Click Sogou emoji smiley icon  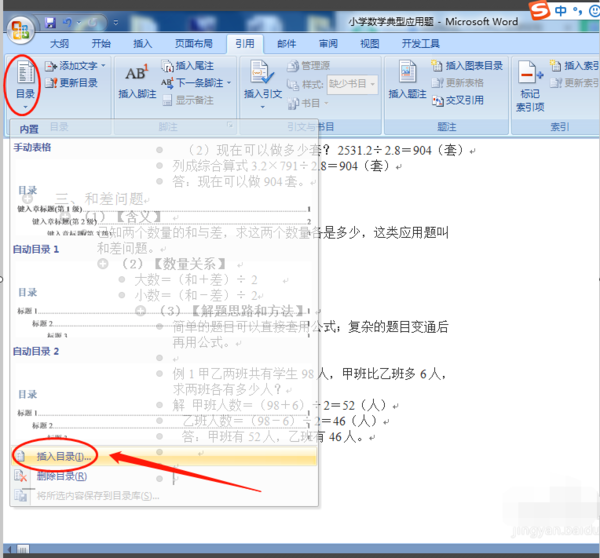594,11
